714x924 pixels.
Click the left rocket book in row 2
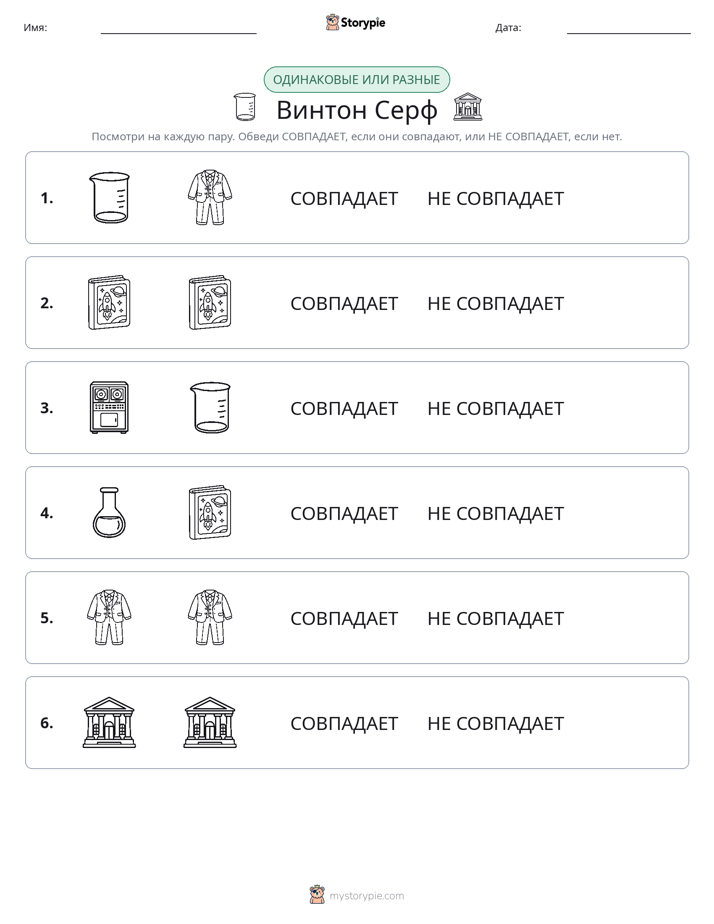[x=109, y=302]
